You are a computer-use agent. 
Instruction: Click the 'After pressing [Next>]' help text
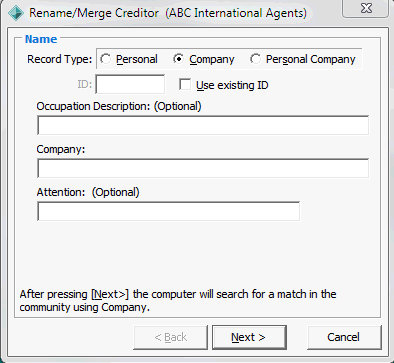click(x=178, y=300)
